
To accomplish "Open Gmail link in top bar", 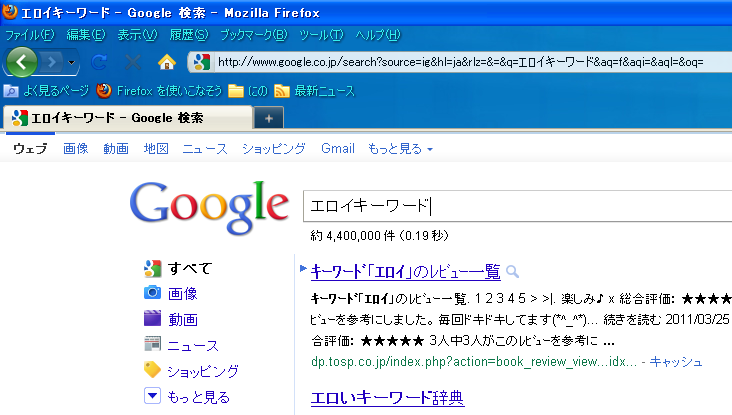I will click(338, 148).
